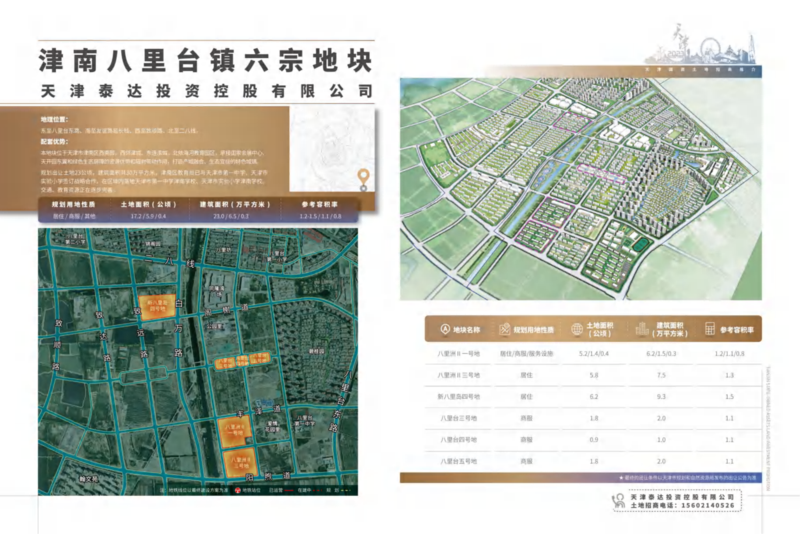800x534 pixels.
Task: Click the 配套优势 heading
Action: tap(54, 142)
